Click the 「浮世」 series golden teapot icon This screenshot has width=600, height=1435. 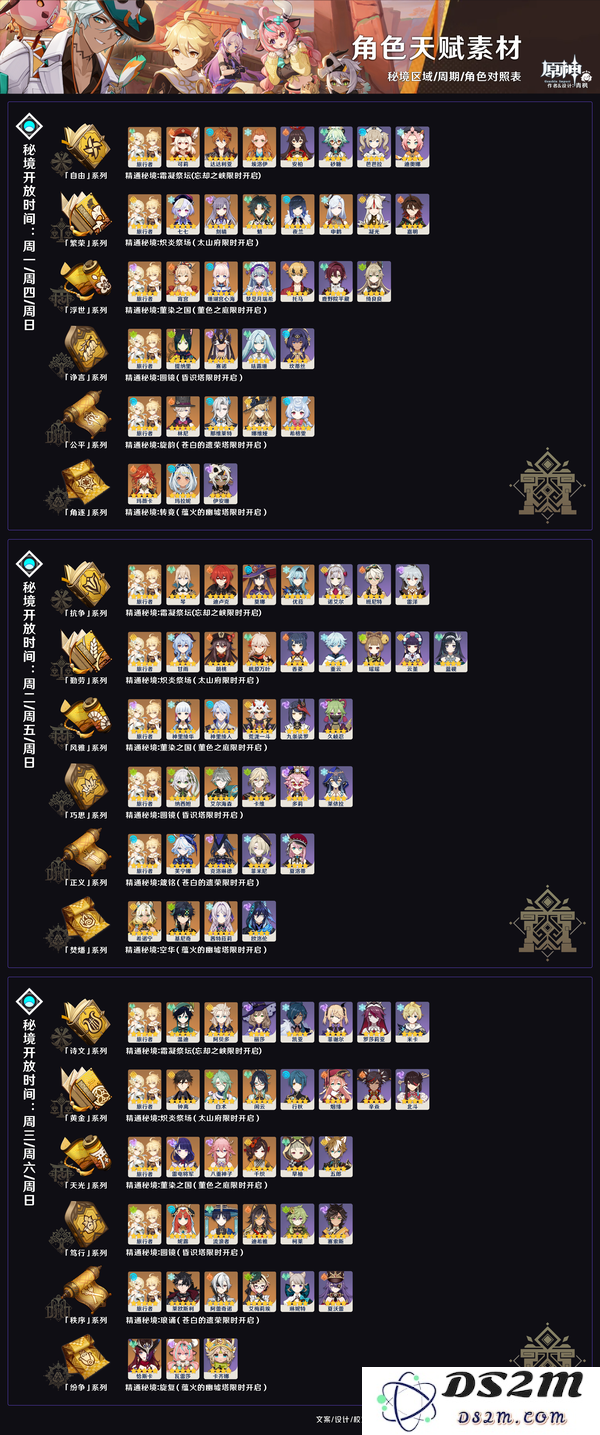click(86, 281)
